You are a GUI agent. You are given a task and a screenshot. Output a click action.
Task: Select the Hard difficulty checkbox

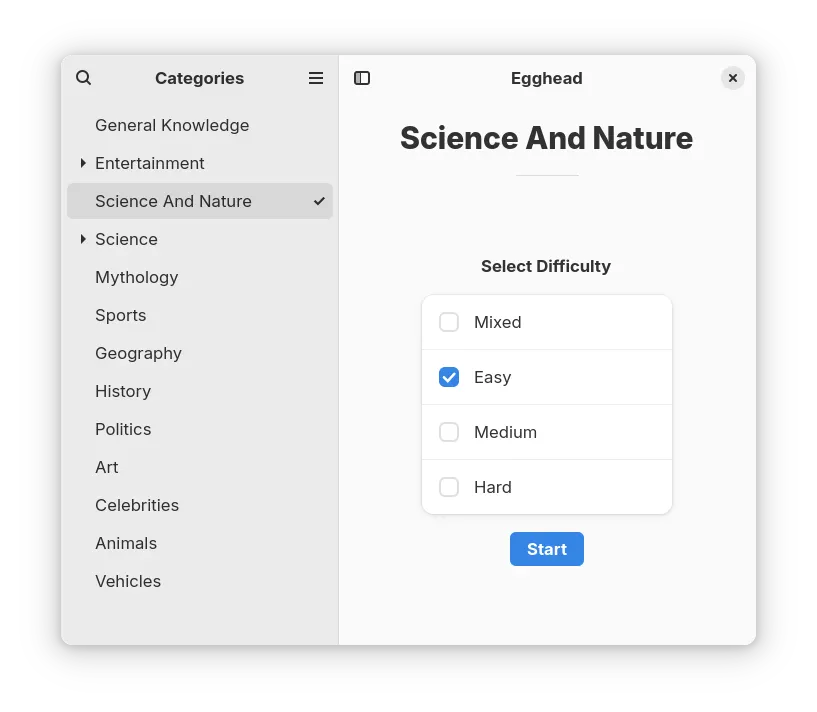[449, 487]
